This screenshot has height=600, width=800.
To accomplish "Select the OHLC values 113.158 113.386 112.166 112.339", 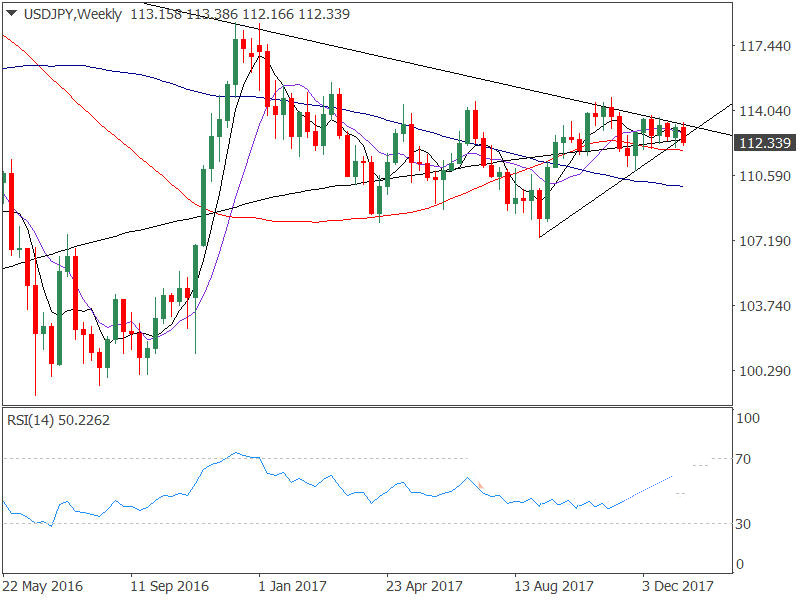I will 240,14.
